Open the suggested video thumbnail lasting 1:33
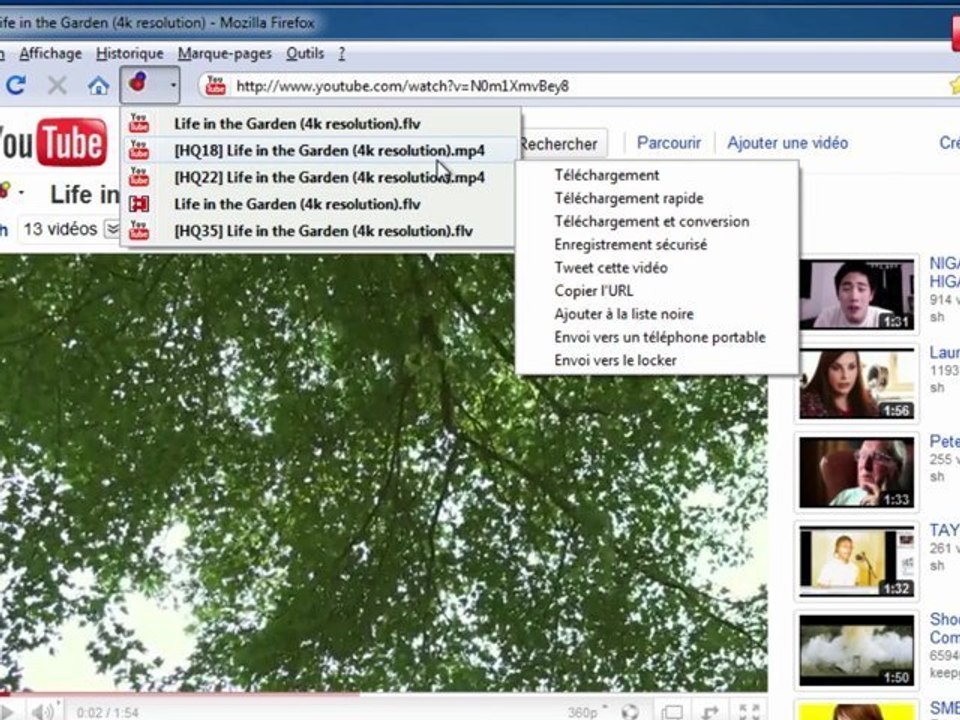960x720 pixels. 857,472
